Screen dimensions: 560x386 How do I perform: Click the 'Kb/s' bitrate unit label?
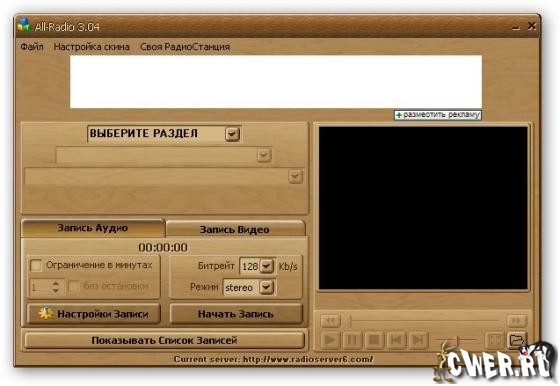288,266
